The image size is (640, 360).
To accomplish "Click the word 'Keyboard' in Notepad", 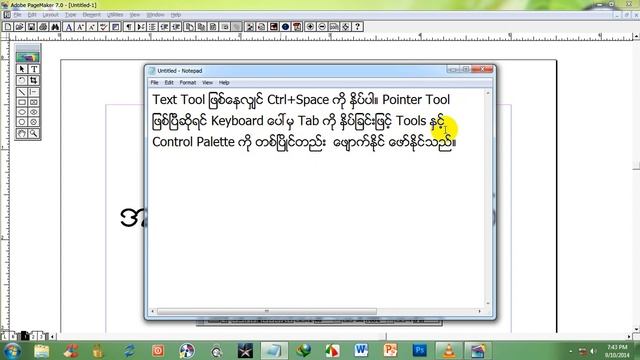I will [x=237, y=121].
